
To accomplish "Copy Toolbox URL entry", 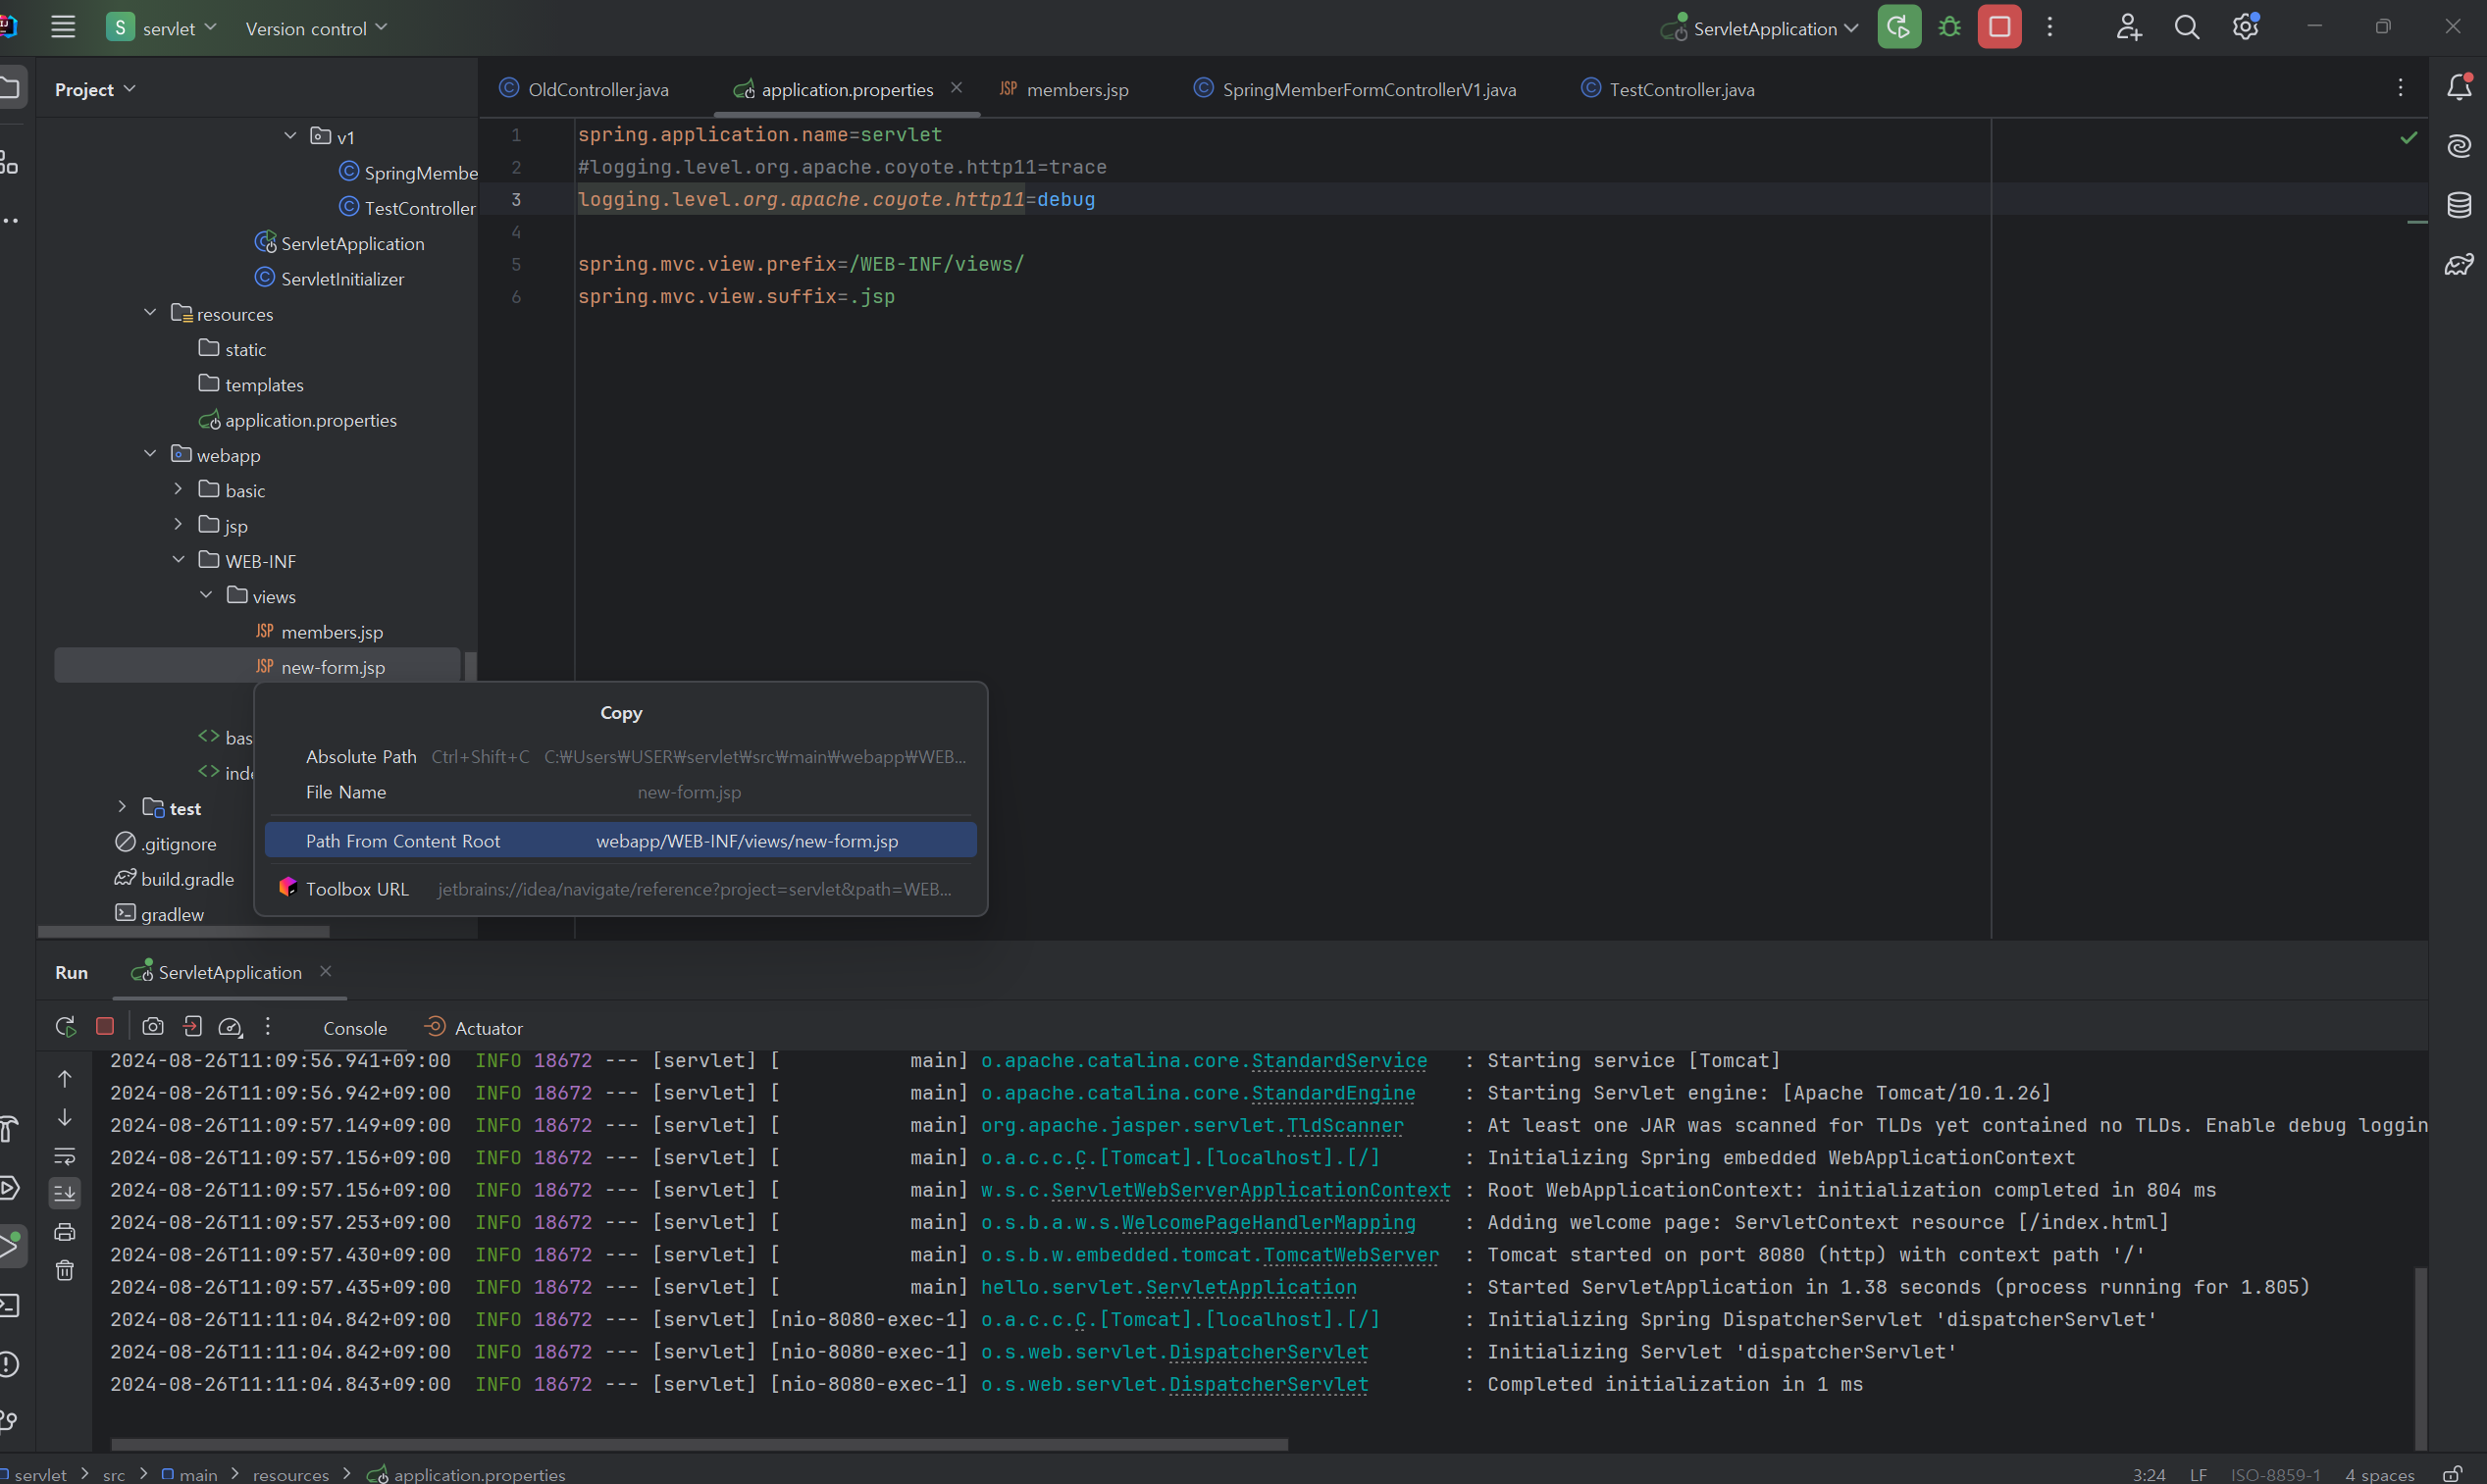I will pos(621,889).
